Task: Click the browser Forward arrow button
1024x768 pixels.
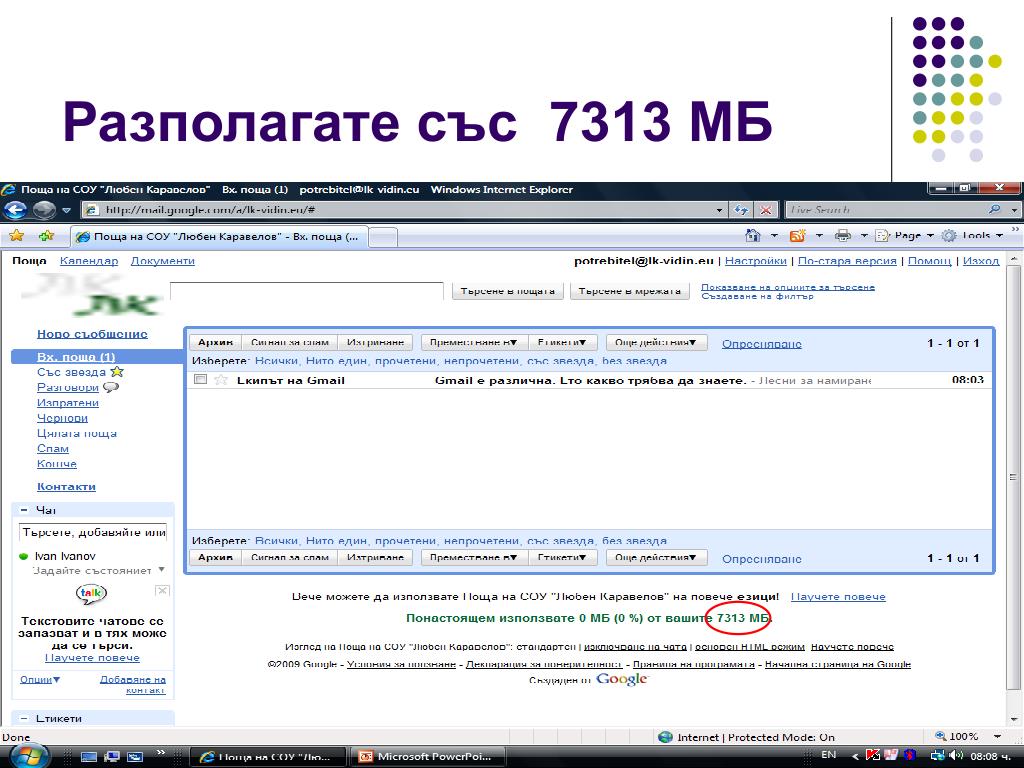Action: tap(44, 210)
